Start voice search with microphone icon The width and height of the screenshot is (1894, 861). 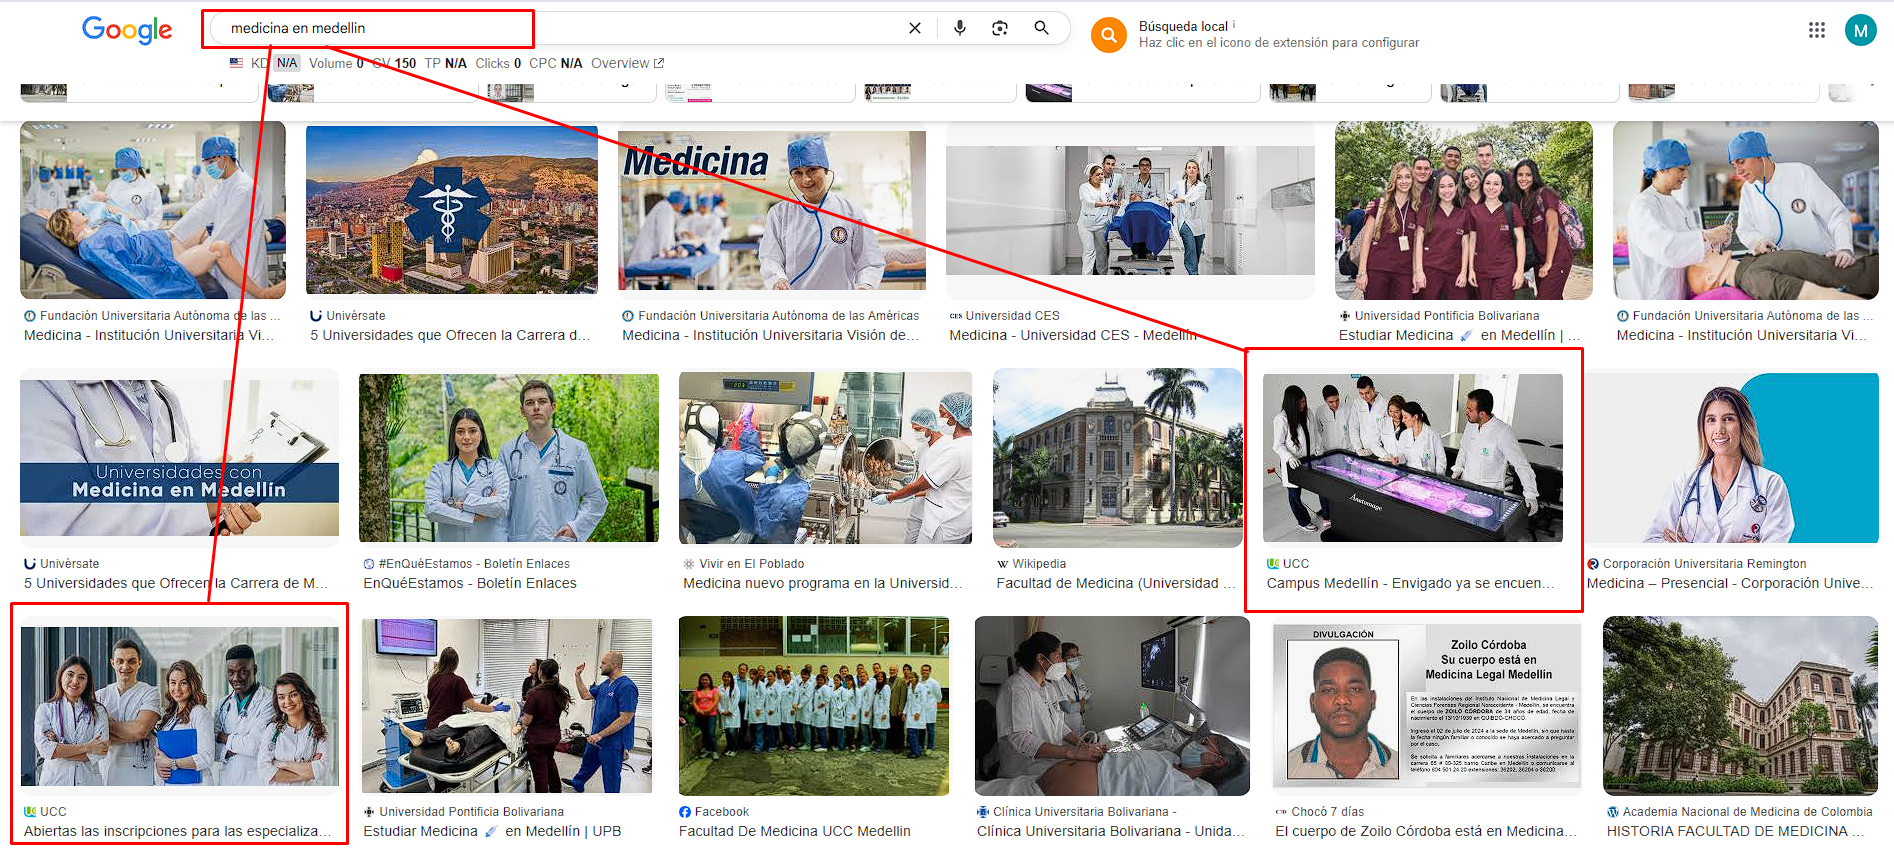point(960,28)
